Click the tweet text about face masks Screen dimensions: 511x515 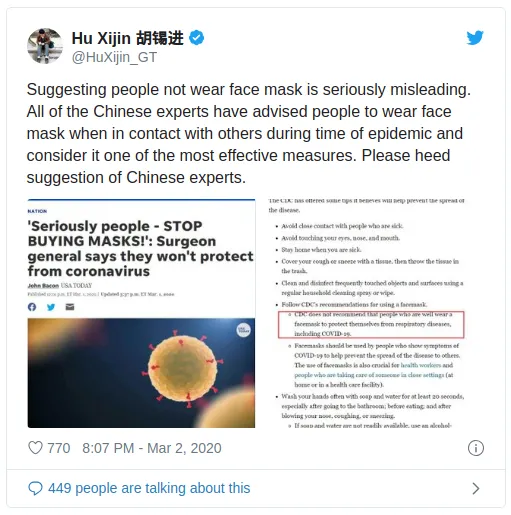click(x=249, y=133)
